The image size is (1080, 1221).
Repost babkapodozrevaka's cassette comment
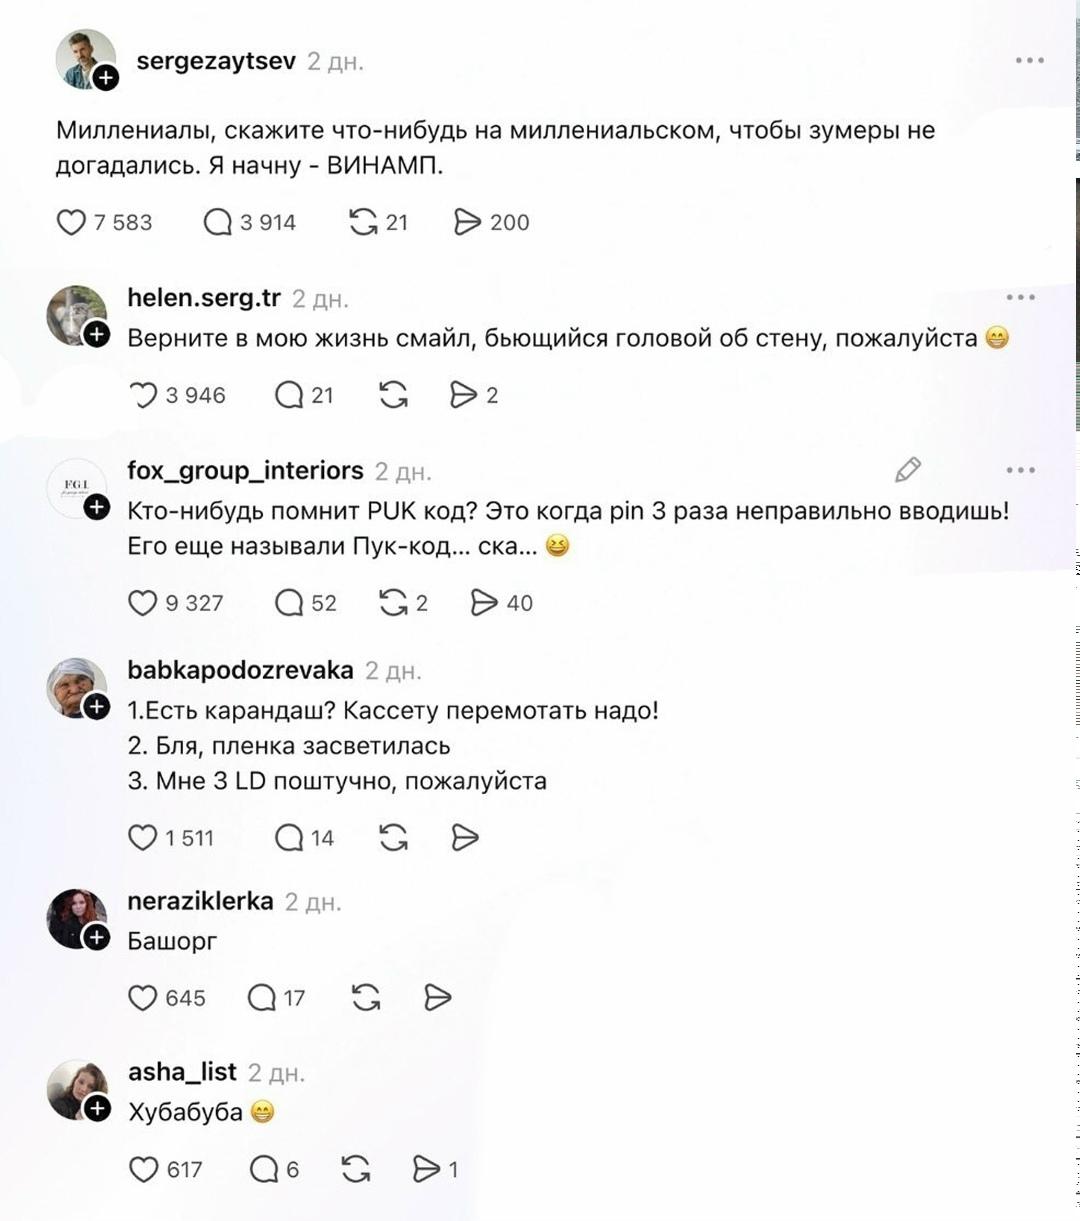pyautogui.click(x=393, y=837)
